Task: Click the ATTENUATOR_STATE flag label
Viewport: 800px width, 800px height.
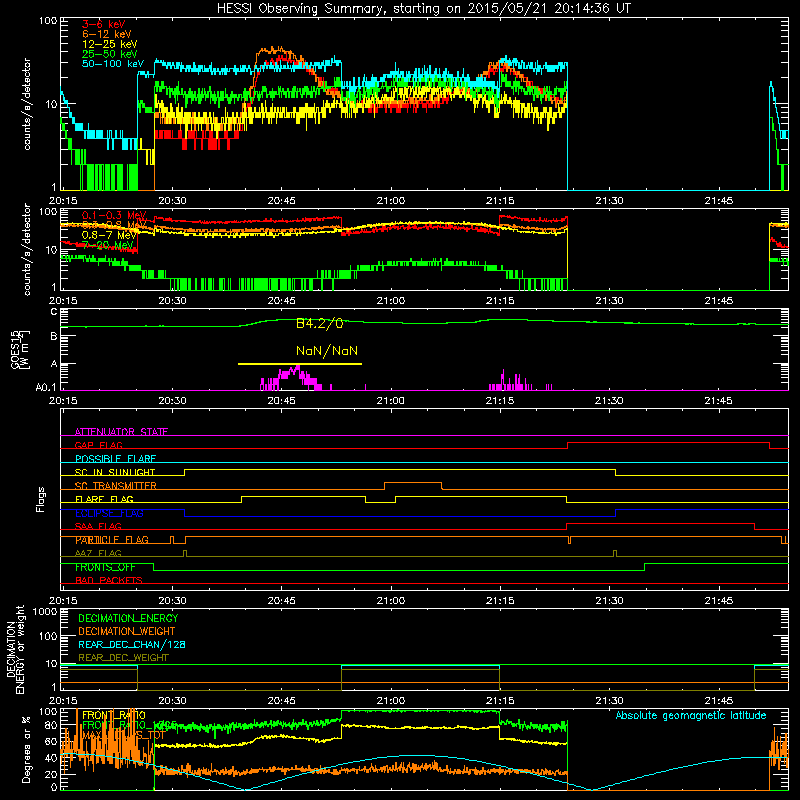Action: click(x=121, y=432)
